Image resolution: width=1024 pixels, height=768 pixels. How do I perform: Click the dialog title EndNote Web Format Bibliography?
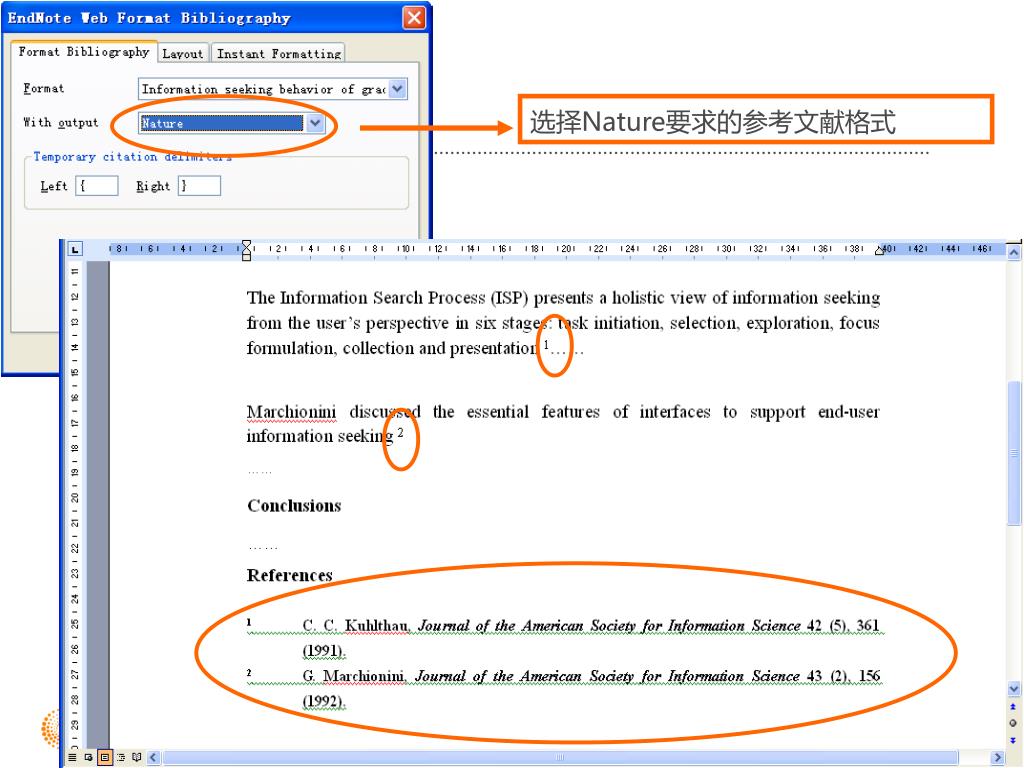click(x=149, y=18)
